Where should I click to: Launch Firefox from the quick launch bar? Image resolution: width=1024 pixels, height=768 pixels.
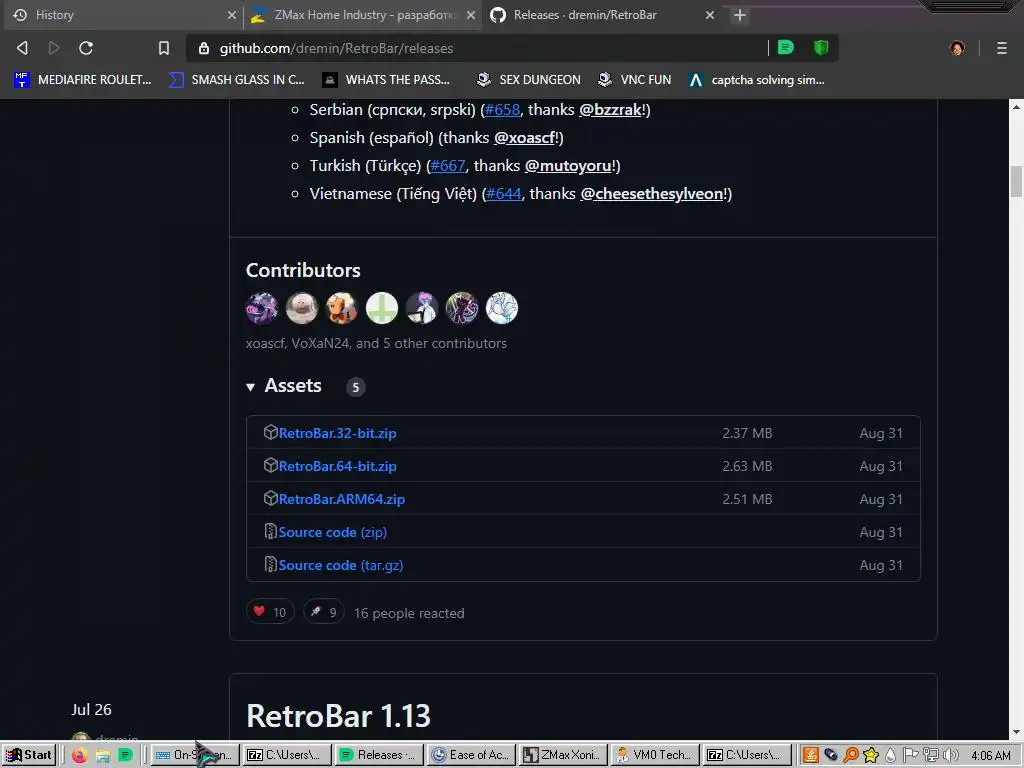(80, 755)
